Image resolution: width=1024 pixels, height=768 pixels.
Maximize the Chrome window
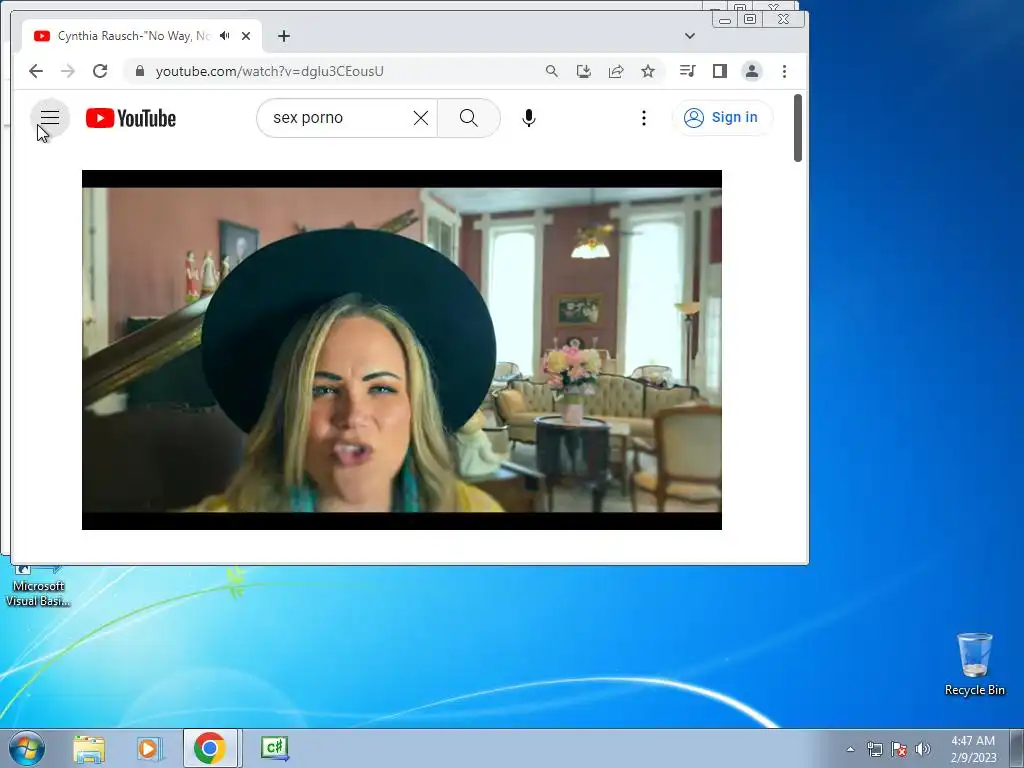click(x=750, y=20)
